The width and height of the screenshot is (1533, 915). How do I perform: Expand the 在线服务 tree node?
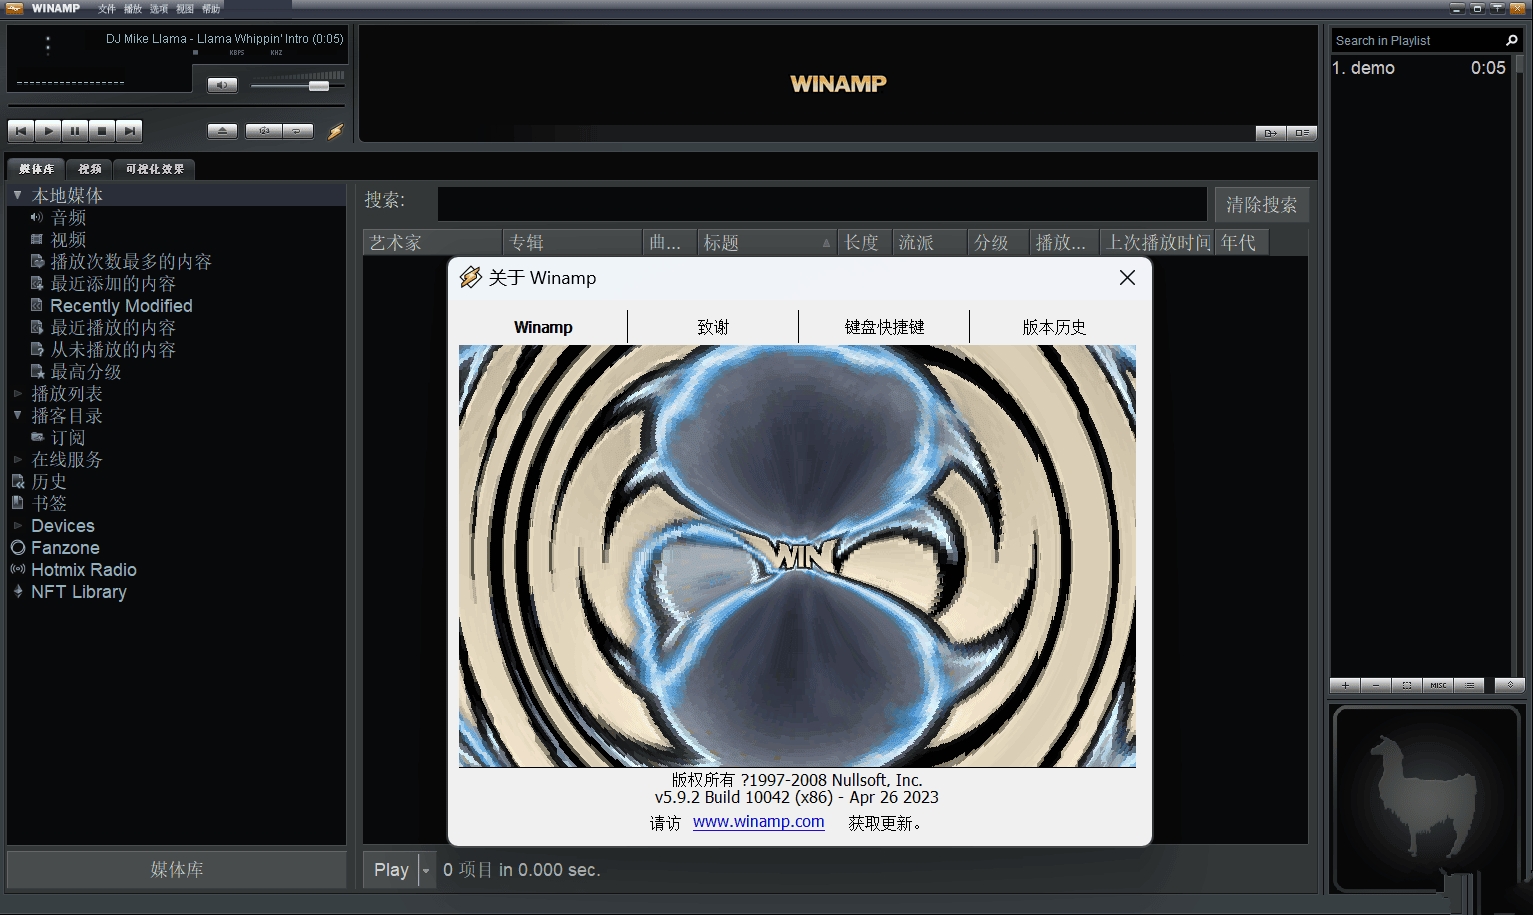[x=17, y=459]
